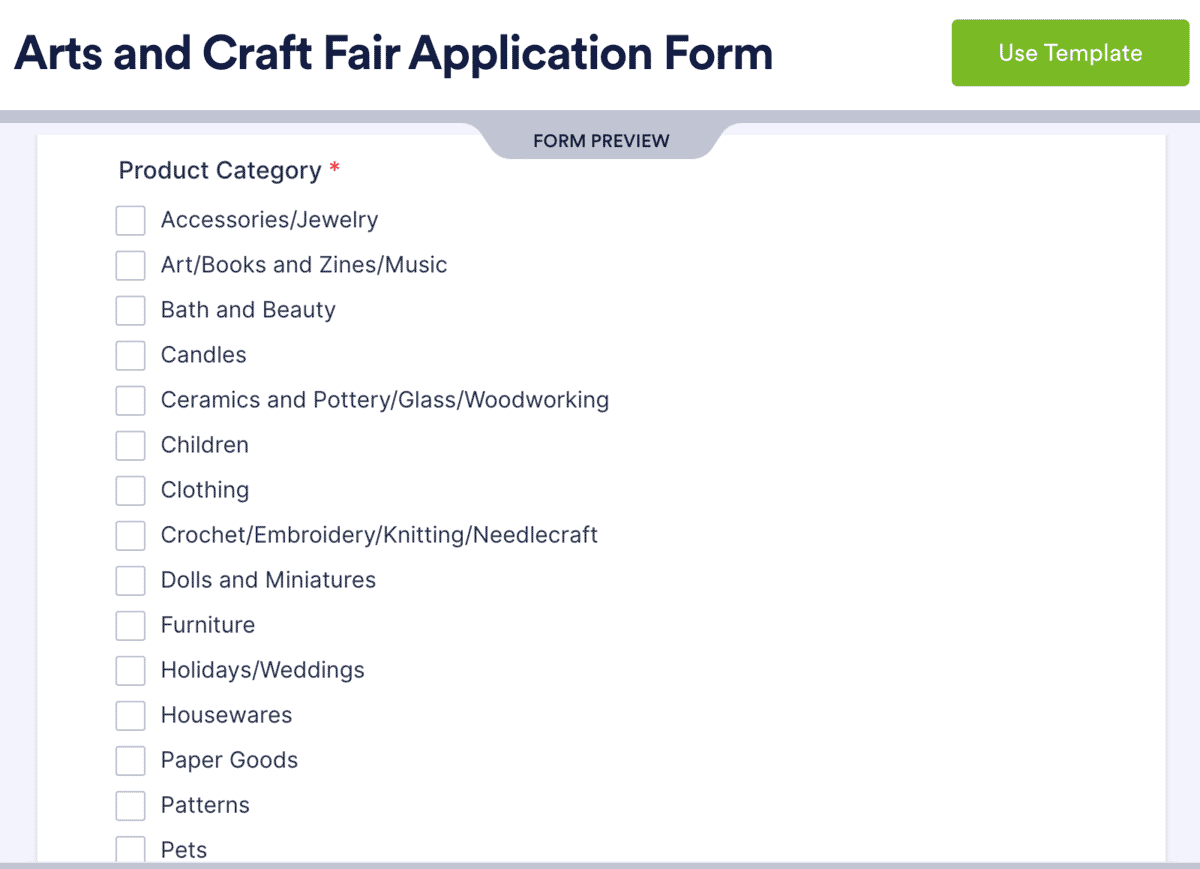Click the Arts and Craft Fair title
The height and width of the screenshot is (869, 1200).
pyautogui.click(x=393, y=53)
